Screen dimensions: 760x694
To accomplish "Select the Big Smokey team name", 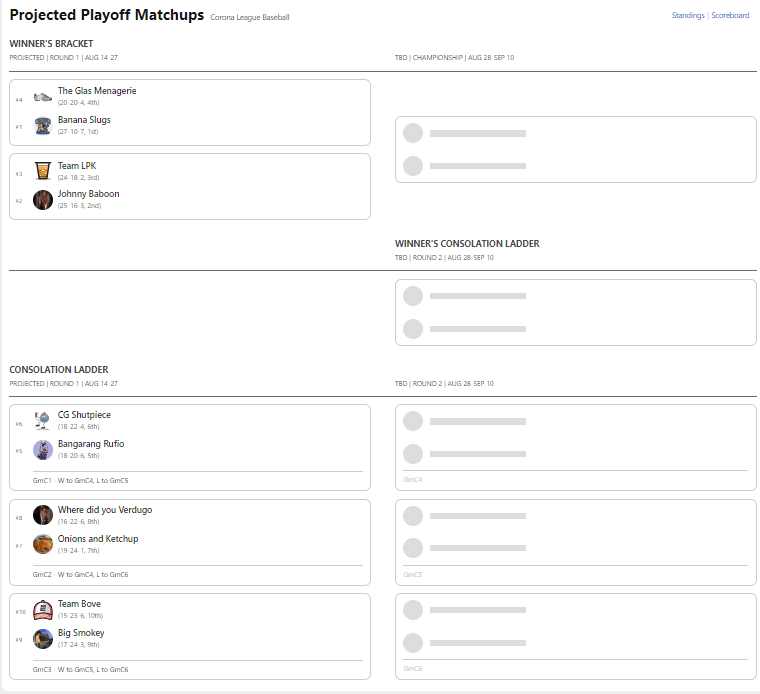I will click(x=81, y=633).
